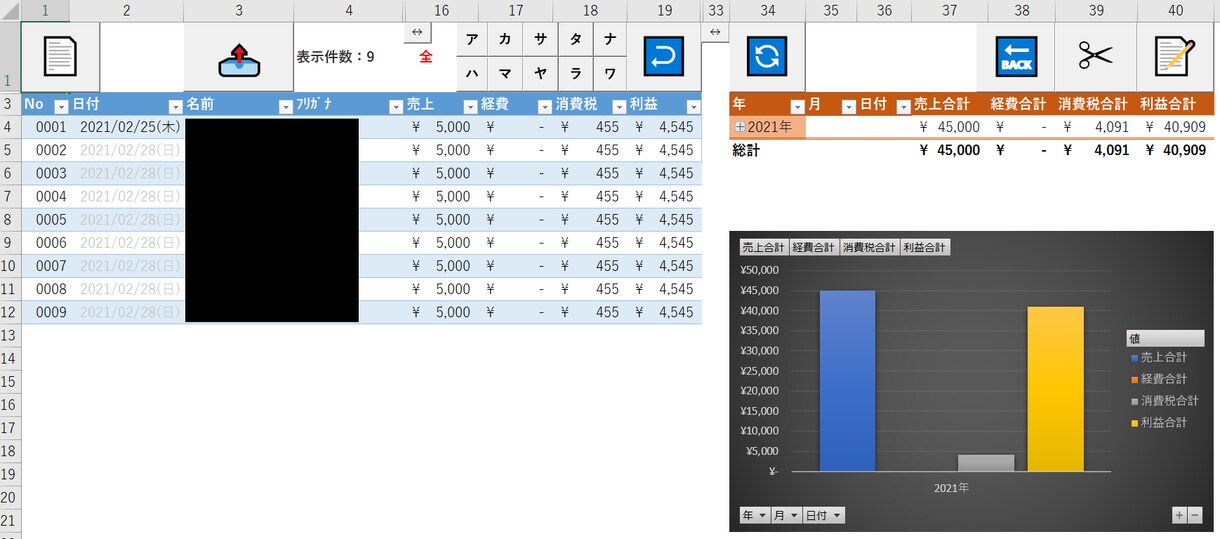Select column header 16
This screenshot has height=539, width=1220.
(441, 11)
